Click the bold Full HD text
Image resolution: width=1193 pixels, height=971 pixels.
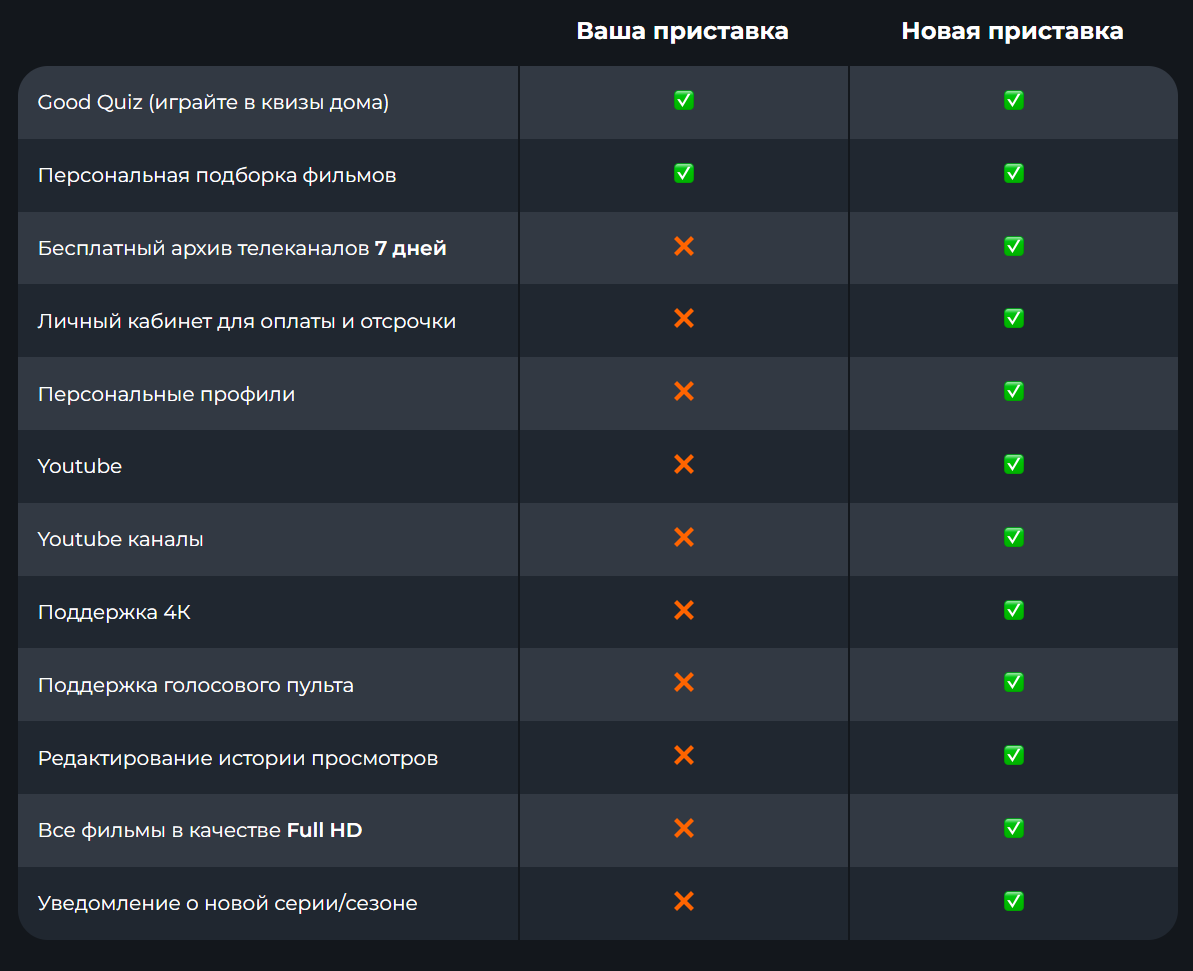click(x=324, y=830)
